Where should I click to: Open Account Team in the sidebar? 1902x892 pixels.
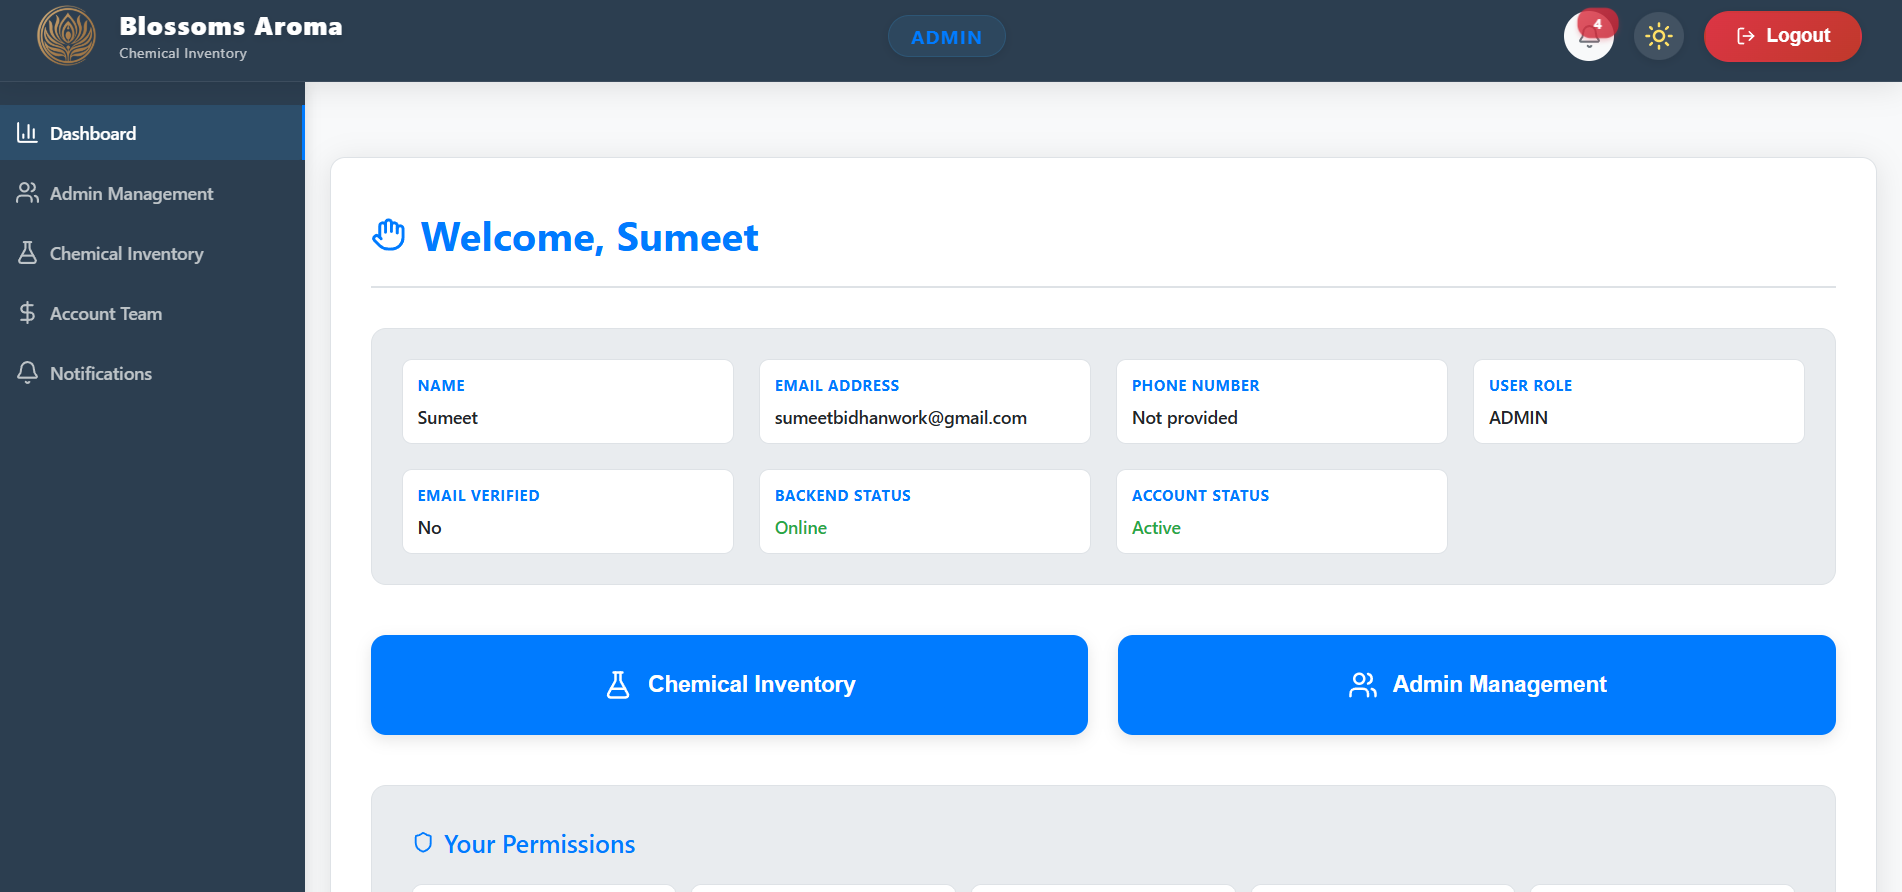pyautogui.click(x=152, y=313)
